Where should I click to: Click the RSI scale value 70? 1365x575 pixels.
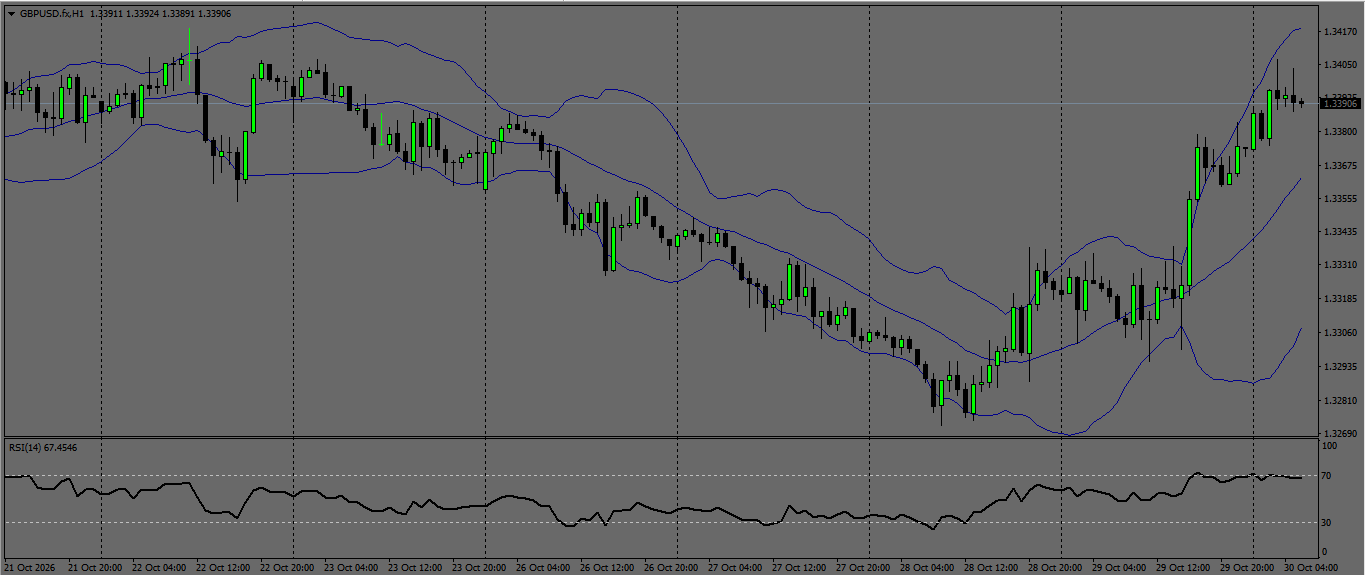1328,476
